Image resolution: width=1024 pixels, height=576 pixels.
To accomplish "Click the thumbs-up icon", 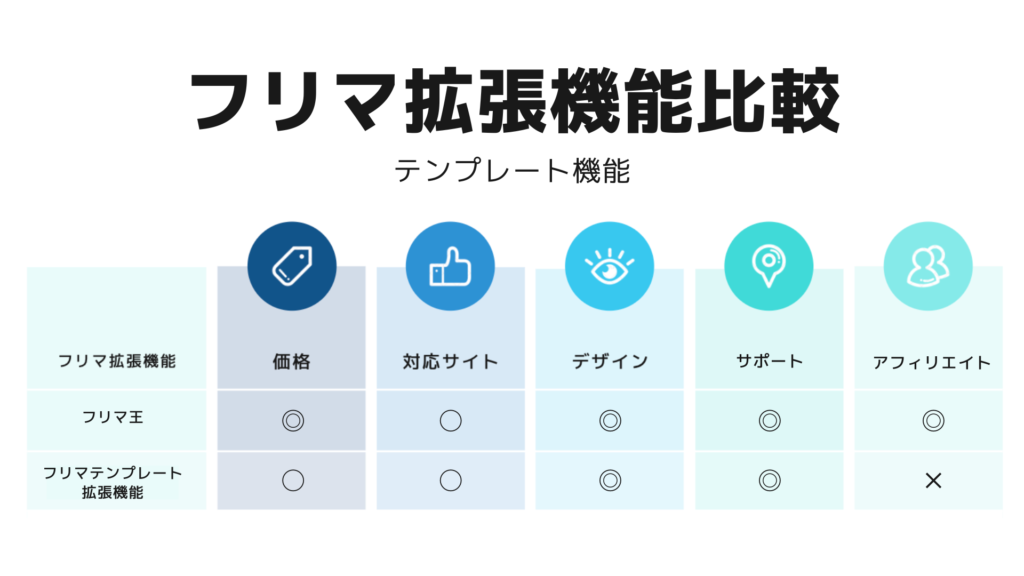I will pyautogui.click(x=450, y=266).
